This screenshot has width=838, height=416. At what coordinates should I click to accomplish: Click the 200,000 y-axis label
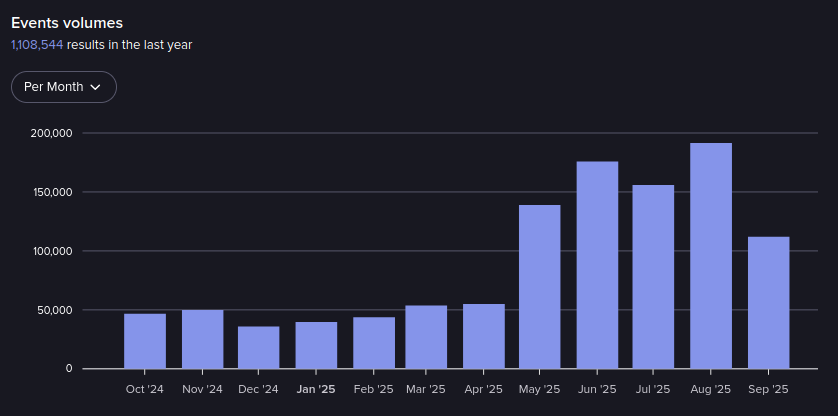click(51, 133)
